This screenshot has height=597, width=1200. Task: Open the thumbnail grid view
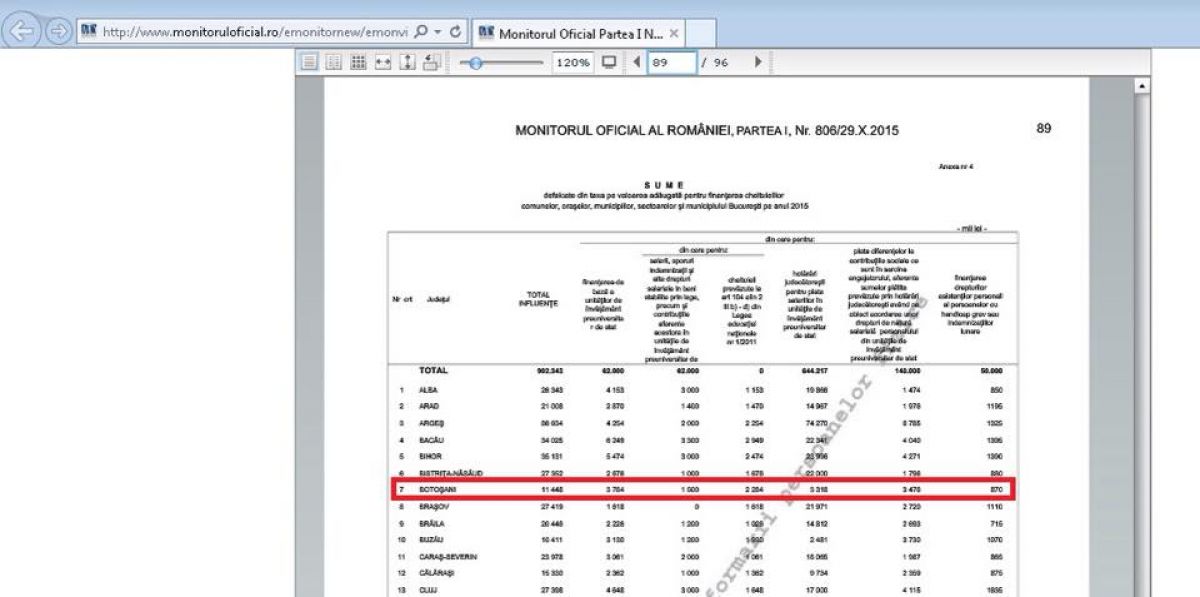pyautogui.click(x=358, y=62)
